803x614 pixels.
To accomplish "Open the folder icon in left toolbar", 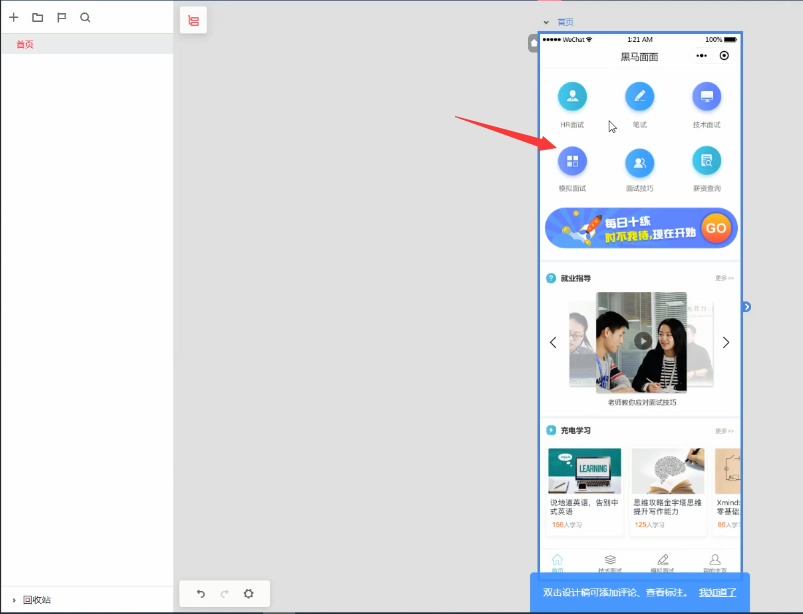I will click(x=37, y=17).
